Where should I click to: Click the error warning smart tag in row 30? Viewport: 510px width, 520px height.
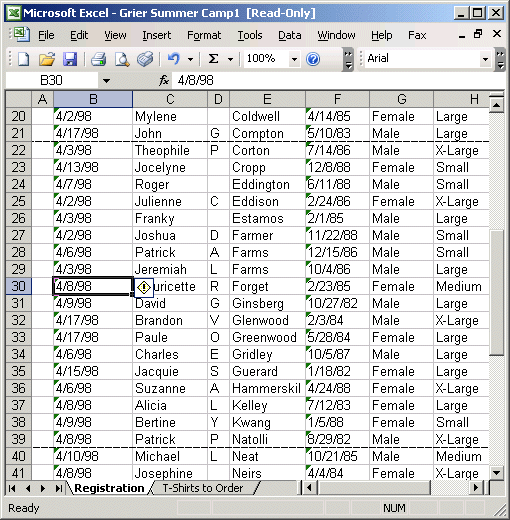click(x=144, y=287)
